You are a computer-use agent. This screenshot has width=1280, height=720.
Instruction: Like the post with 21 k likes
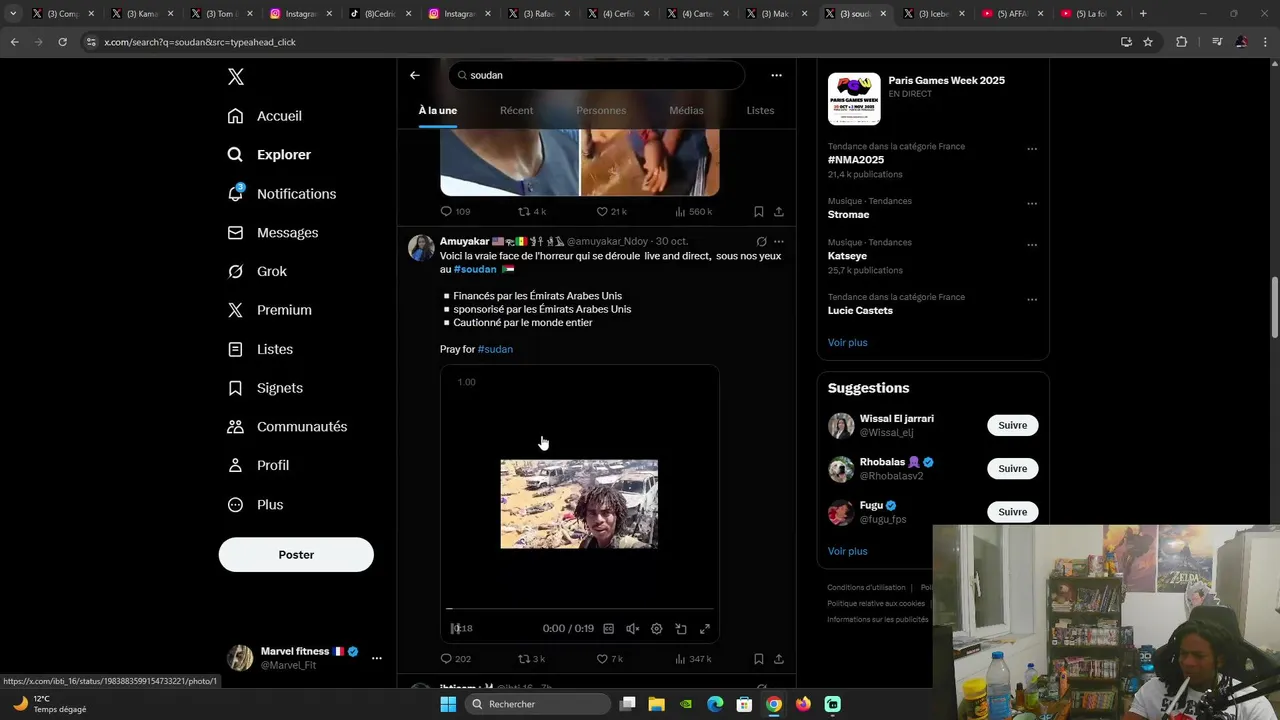tap(611, 212)
